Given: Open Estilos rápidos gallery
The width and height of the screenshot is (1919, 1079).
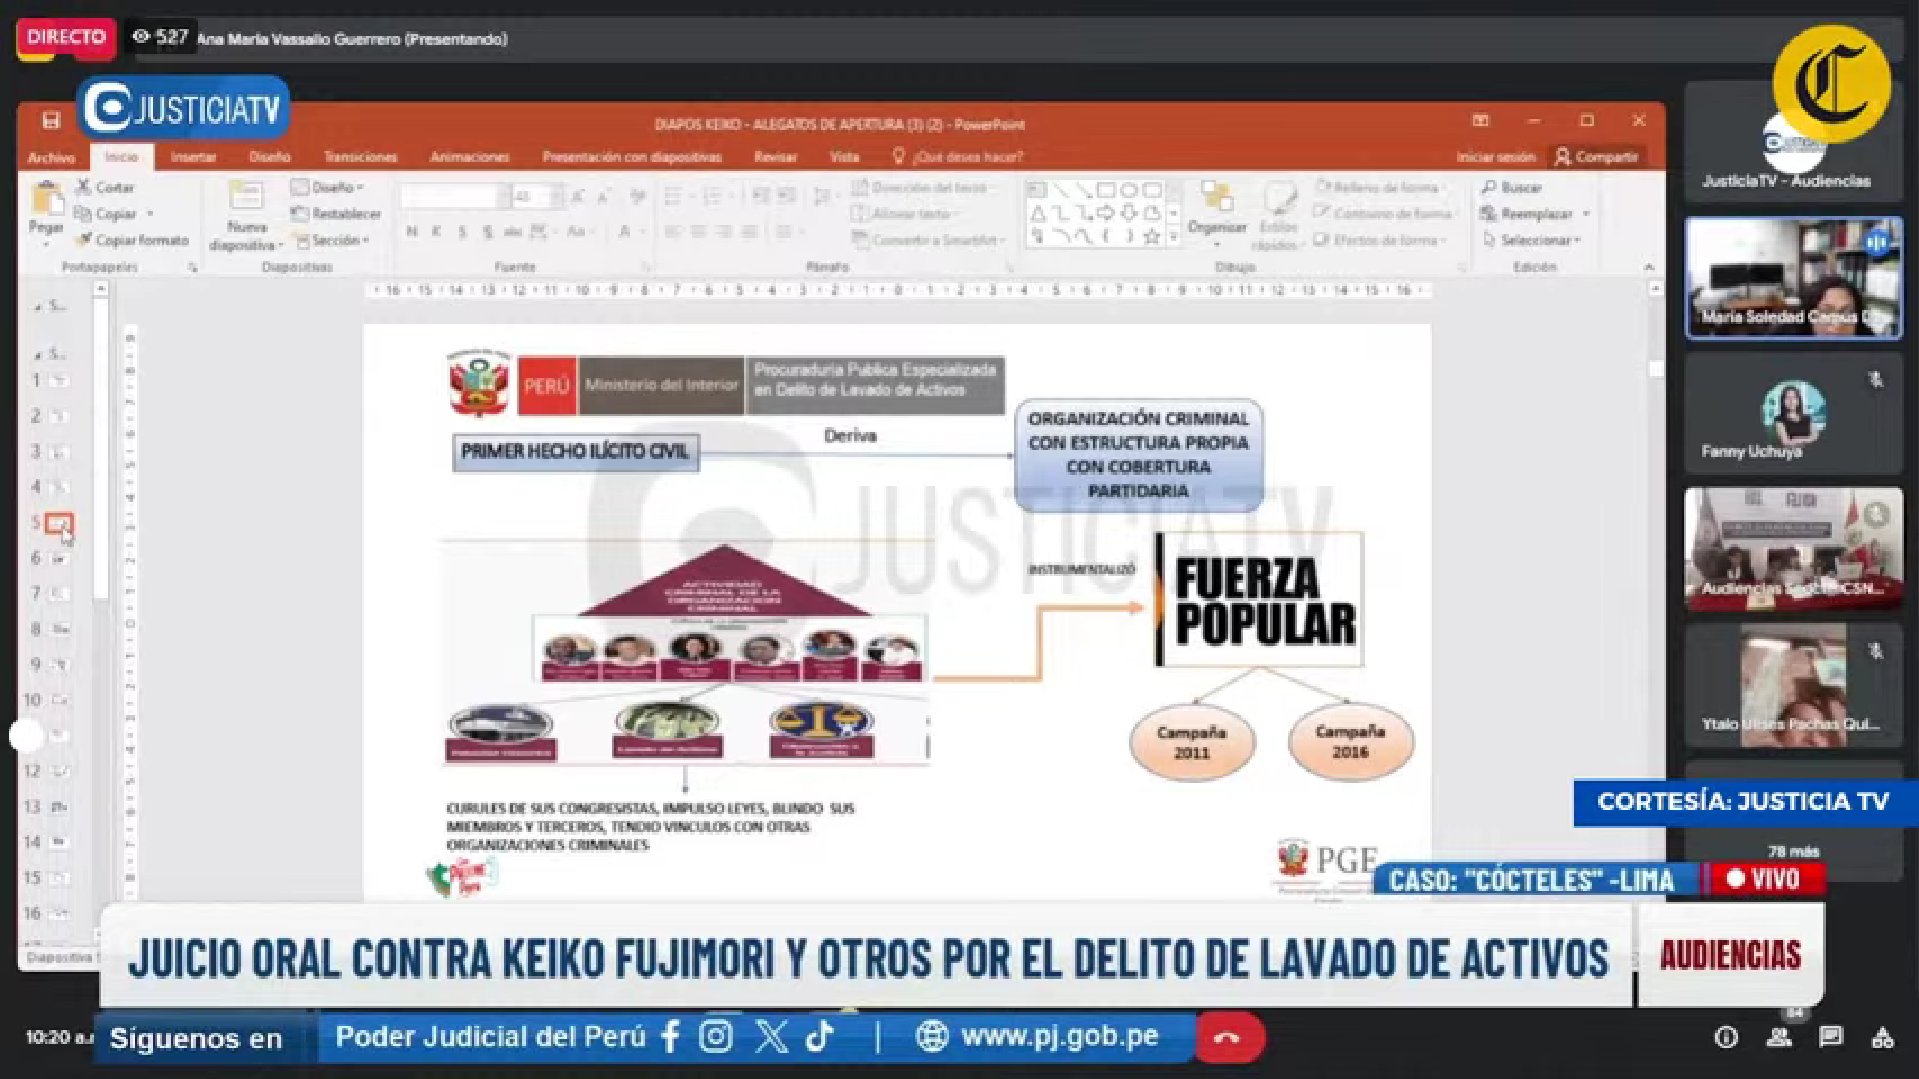Looking at the screenshot, I should tap(1278, 216).
